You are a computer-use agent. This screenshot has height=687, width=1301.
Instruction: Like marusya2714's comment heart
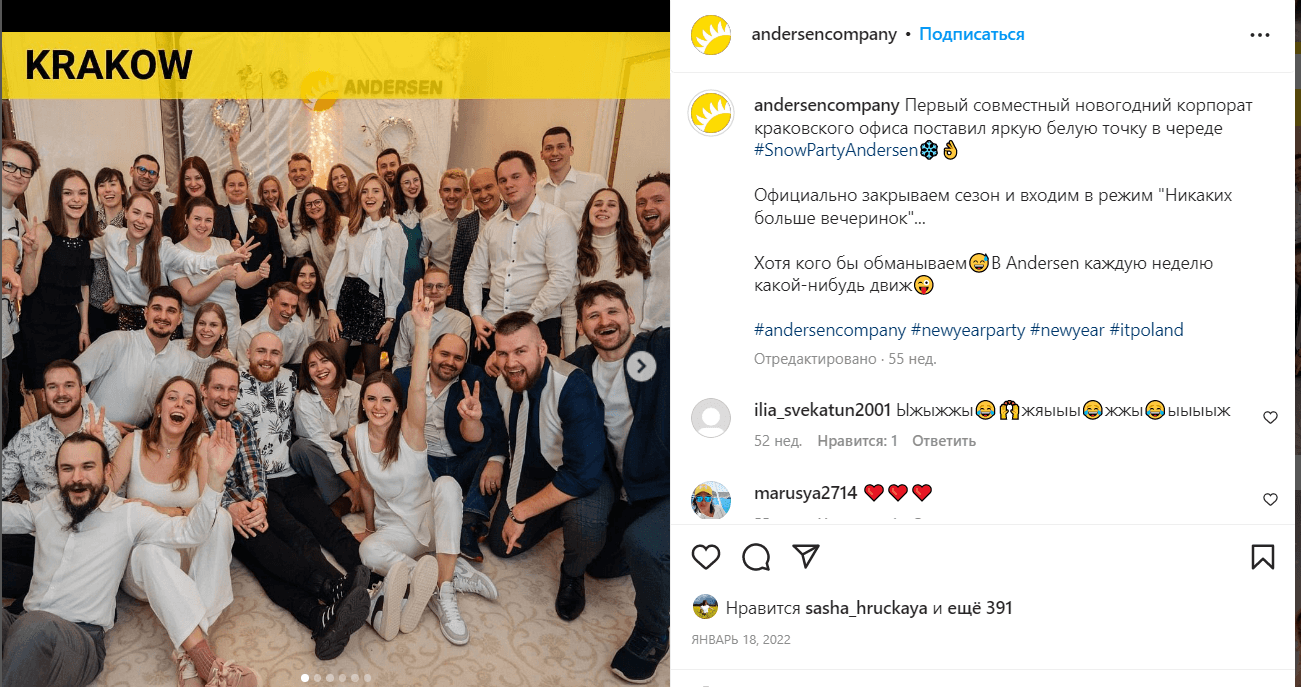point(1270,500)
